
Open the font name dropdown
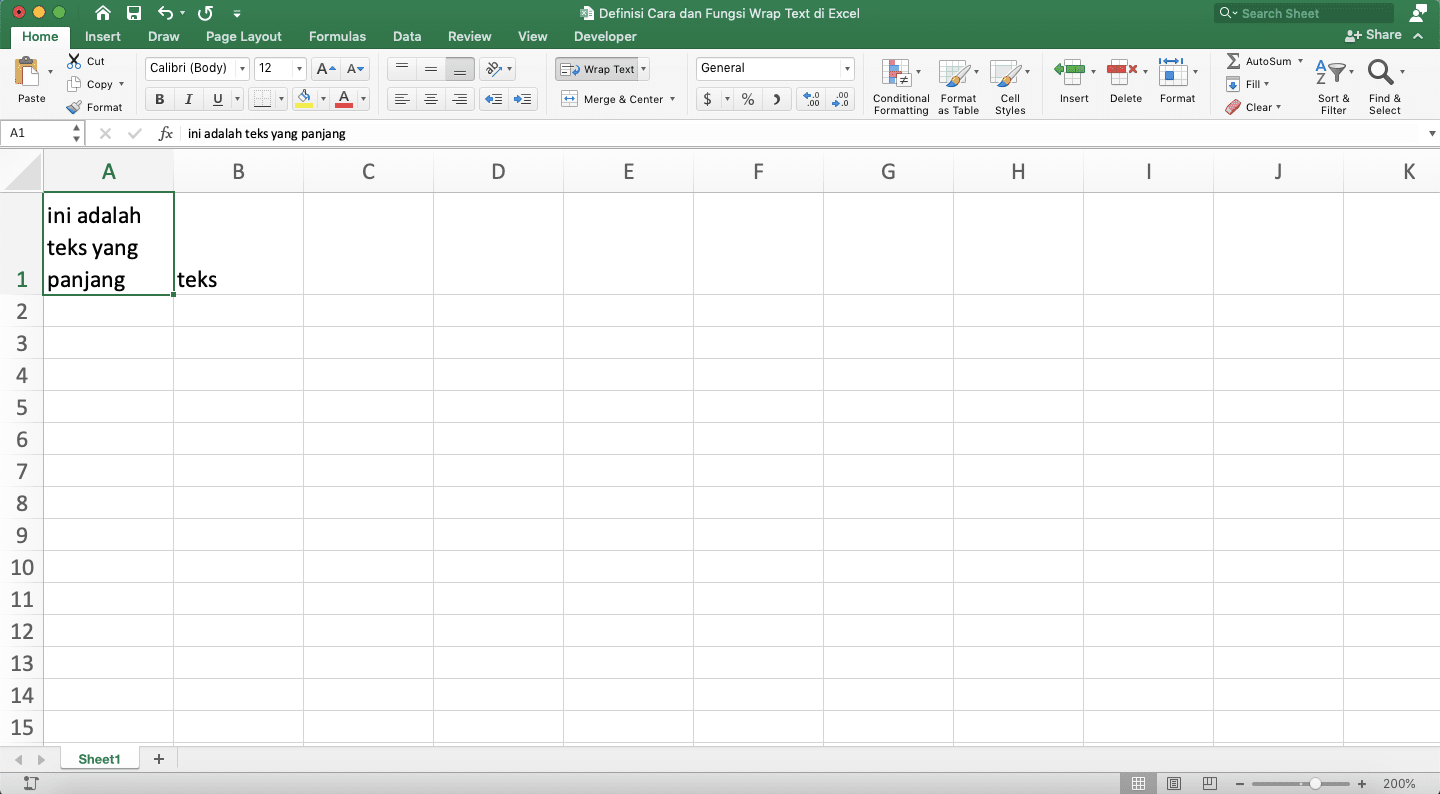[242, 69]
